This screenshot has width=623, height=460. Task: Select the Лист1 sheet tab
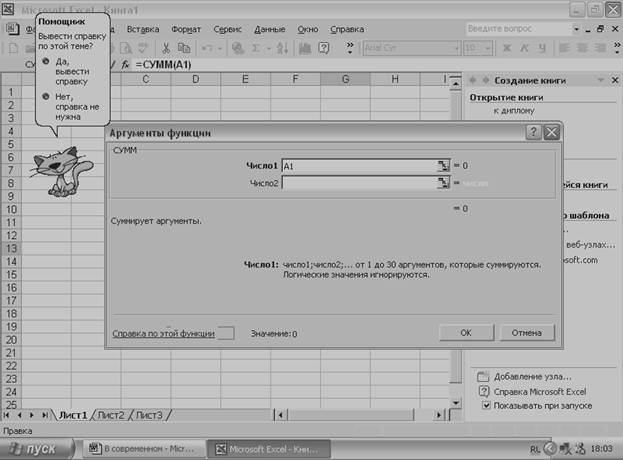point(73,415)
